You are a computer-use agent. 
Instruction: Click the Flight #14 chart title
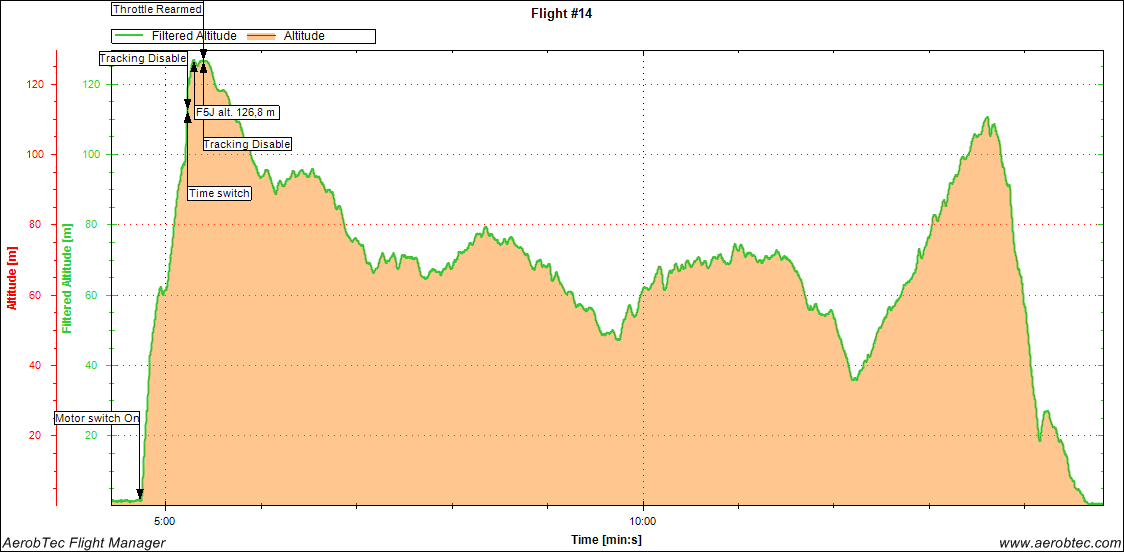(x=562, y=13)
